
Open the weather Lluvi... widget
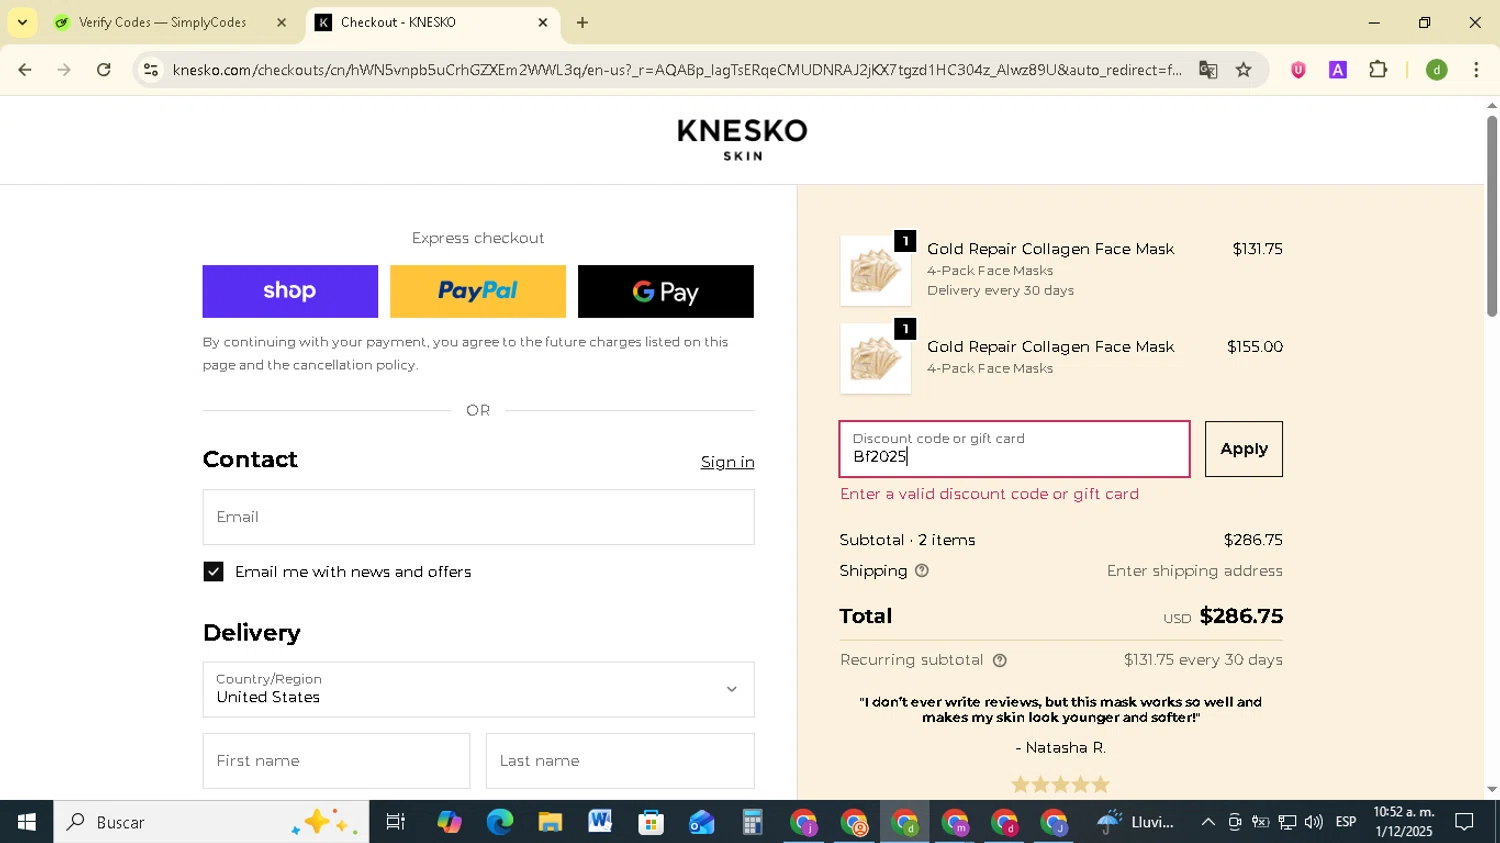1136,822
